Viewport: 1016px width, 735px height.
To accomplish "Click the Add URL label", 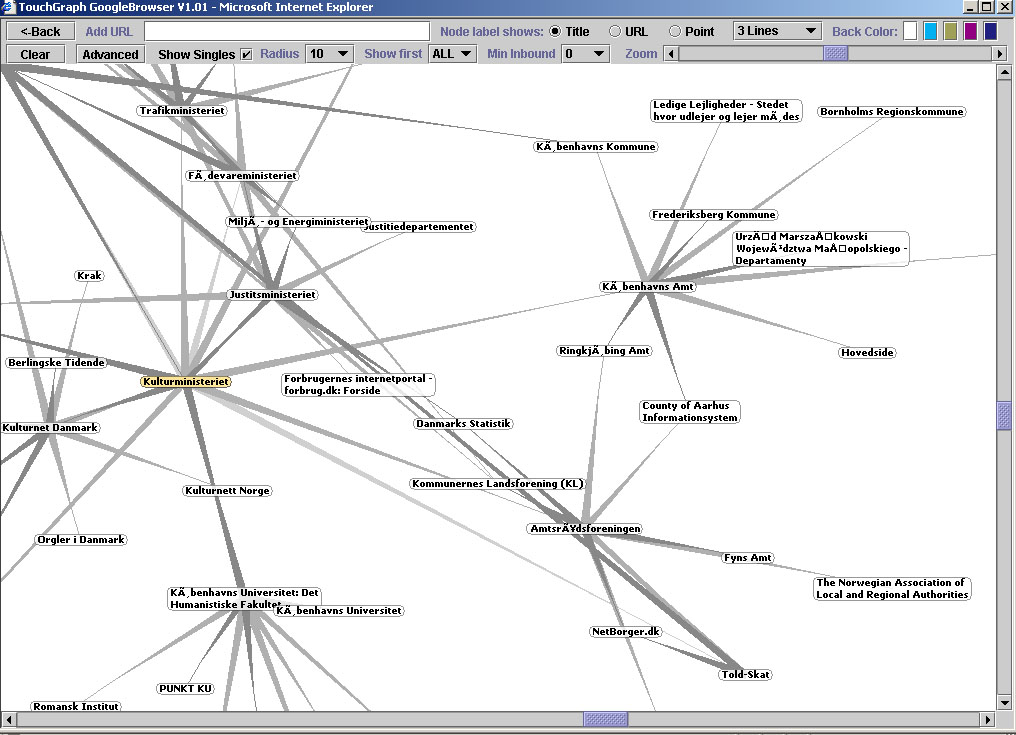I will [x=108, y=31].
